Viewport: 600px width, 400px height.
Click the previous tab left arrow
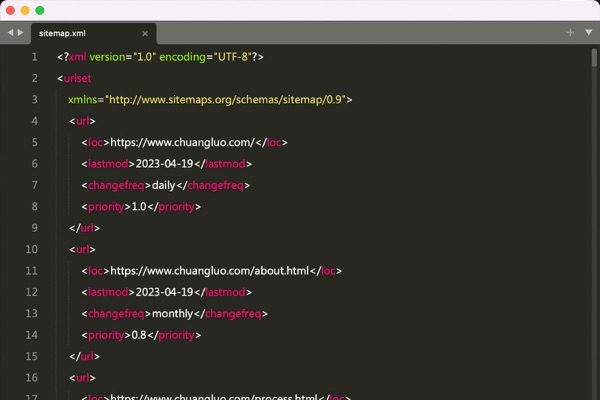click(10, 33)
